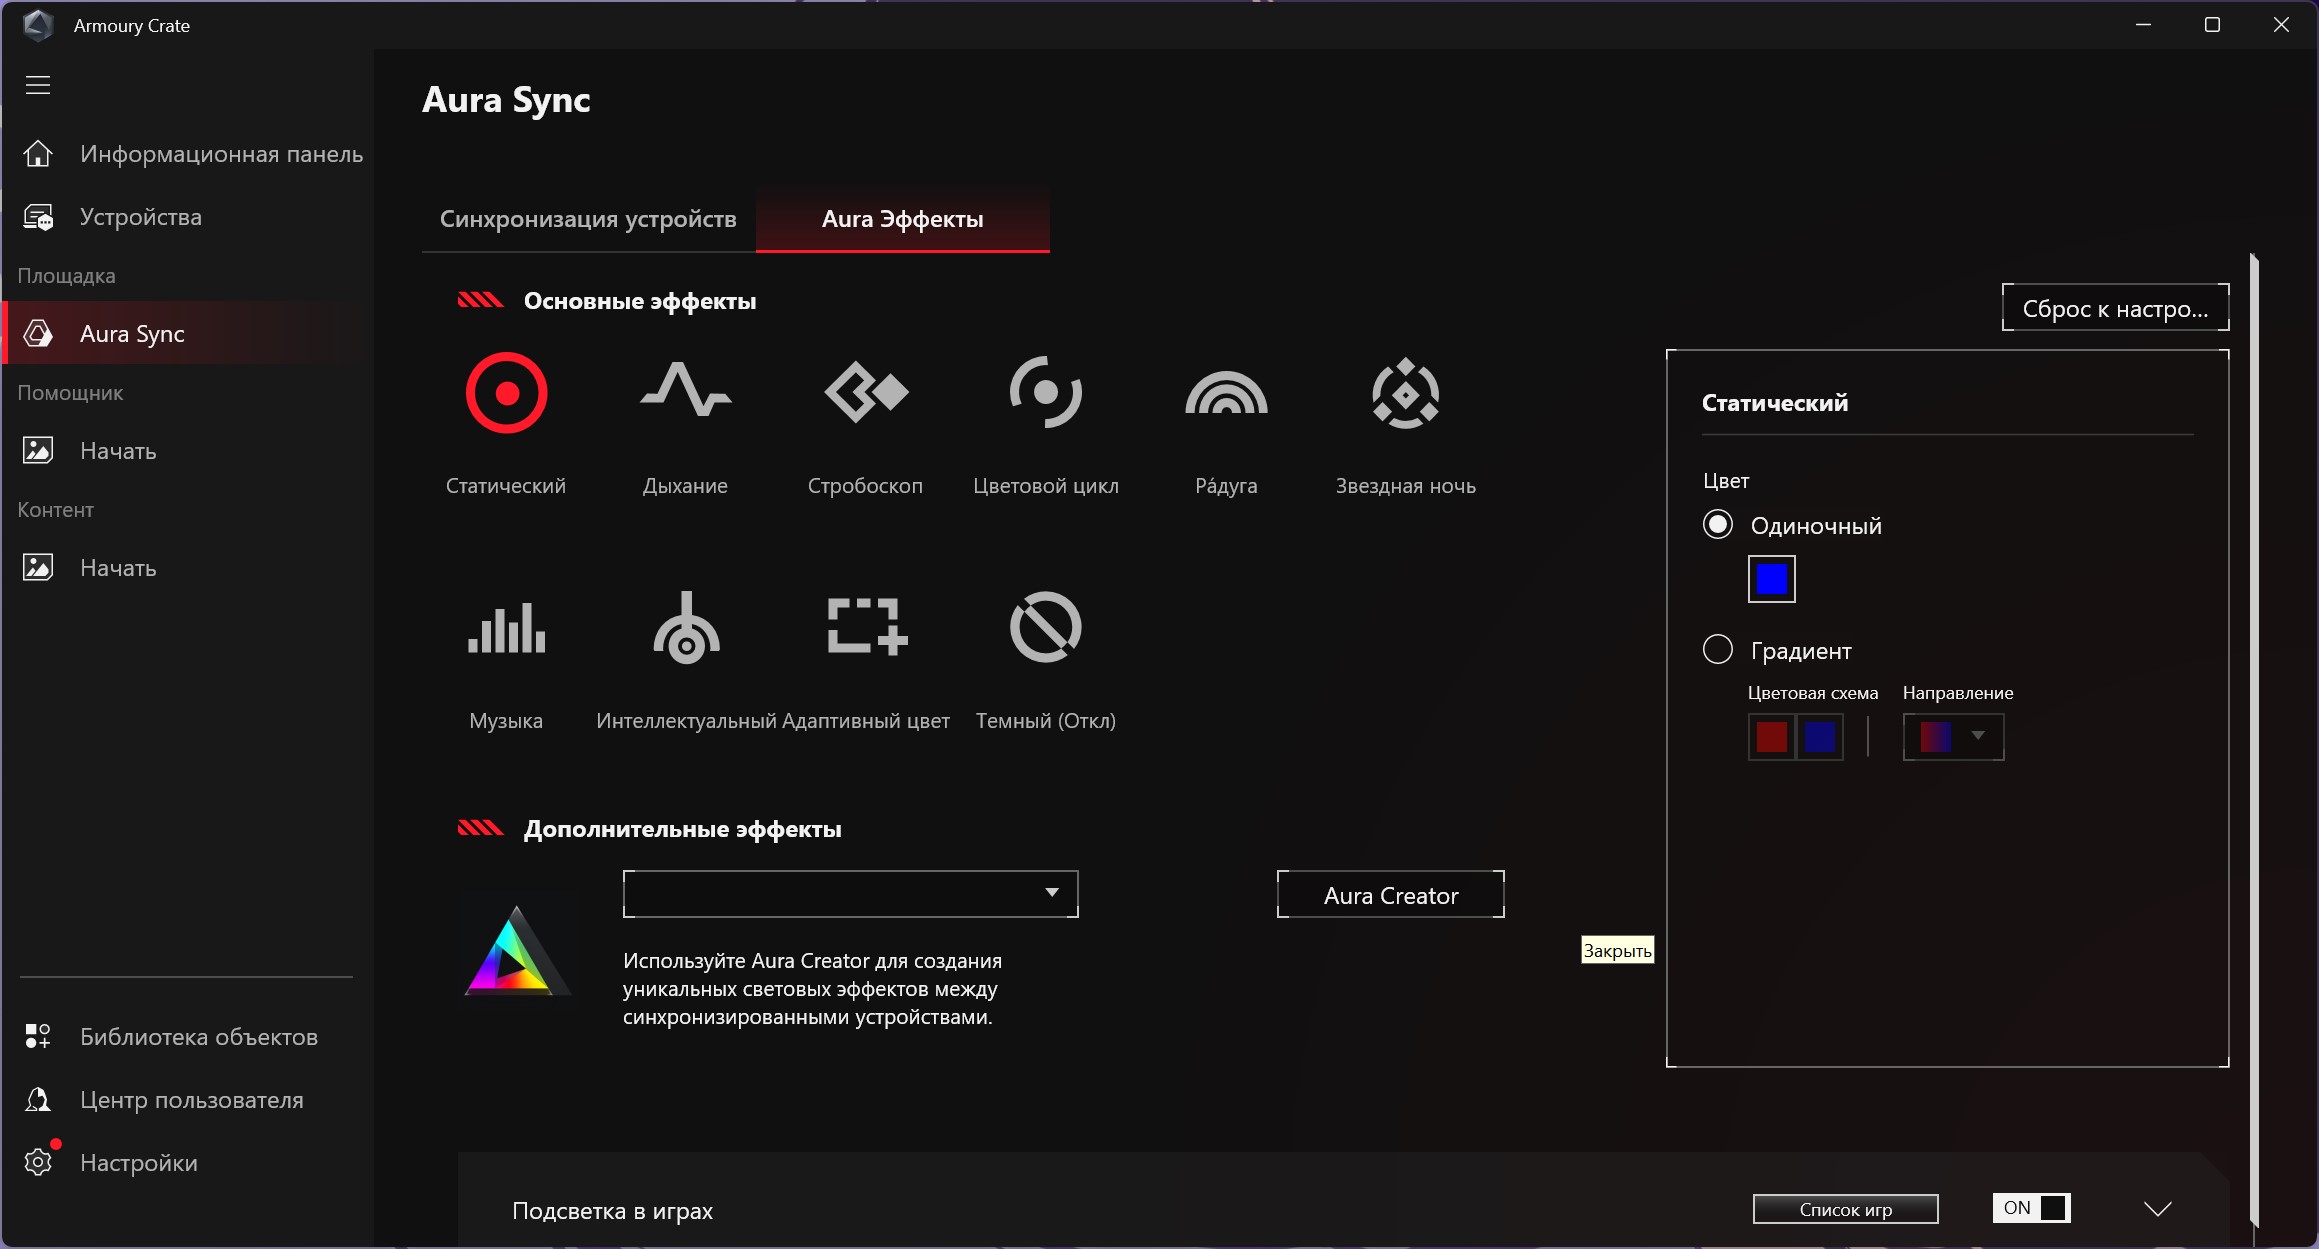This screenshot has height=1249, width=2319.
Task: Expand the Подсветка в играх section chevron
Action: click(2158, 1209)
